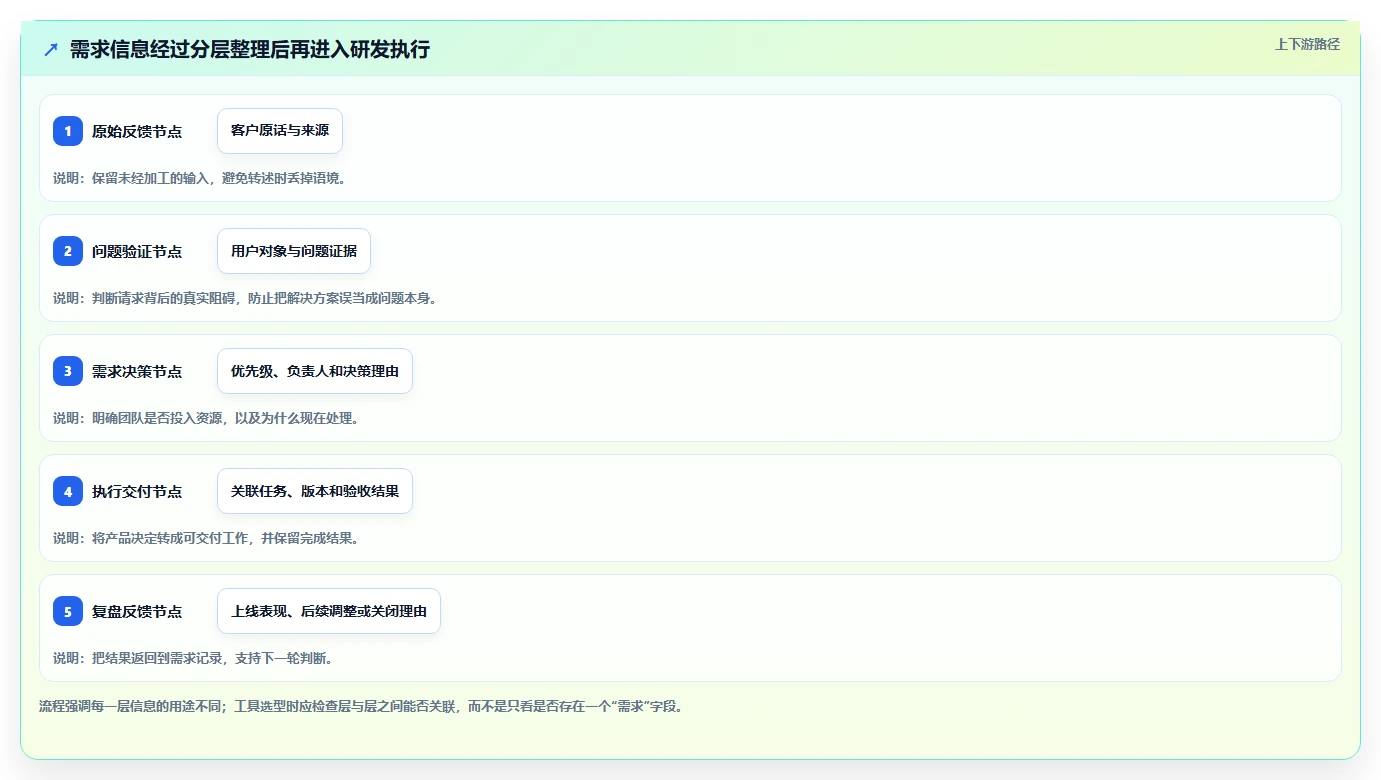Click the step 3 number badge
Screen dimensions: 1381x780
coord(68,371)
